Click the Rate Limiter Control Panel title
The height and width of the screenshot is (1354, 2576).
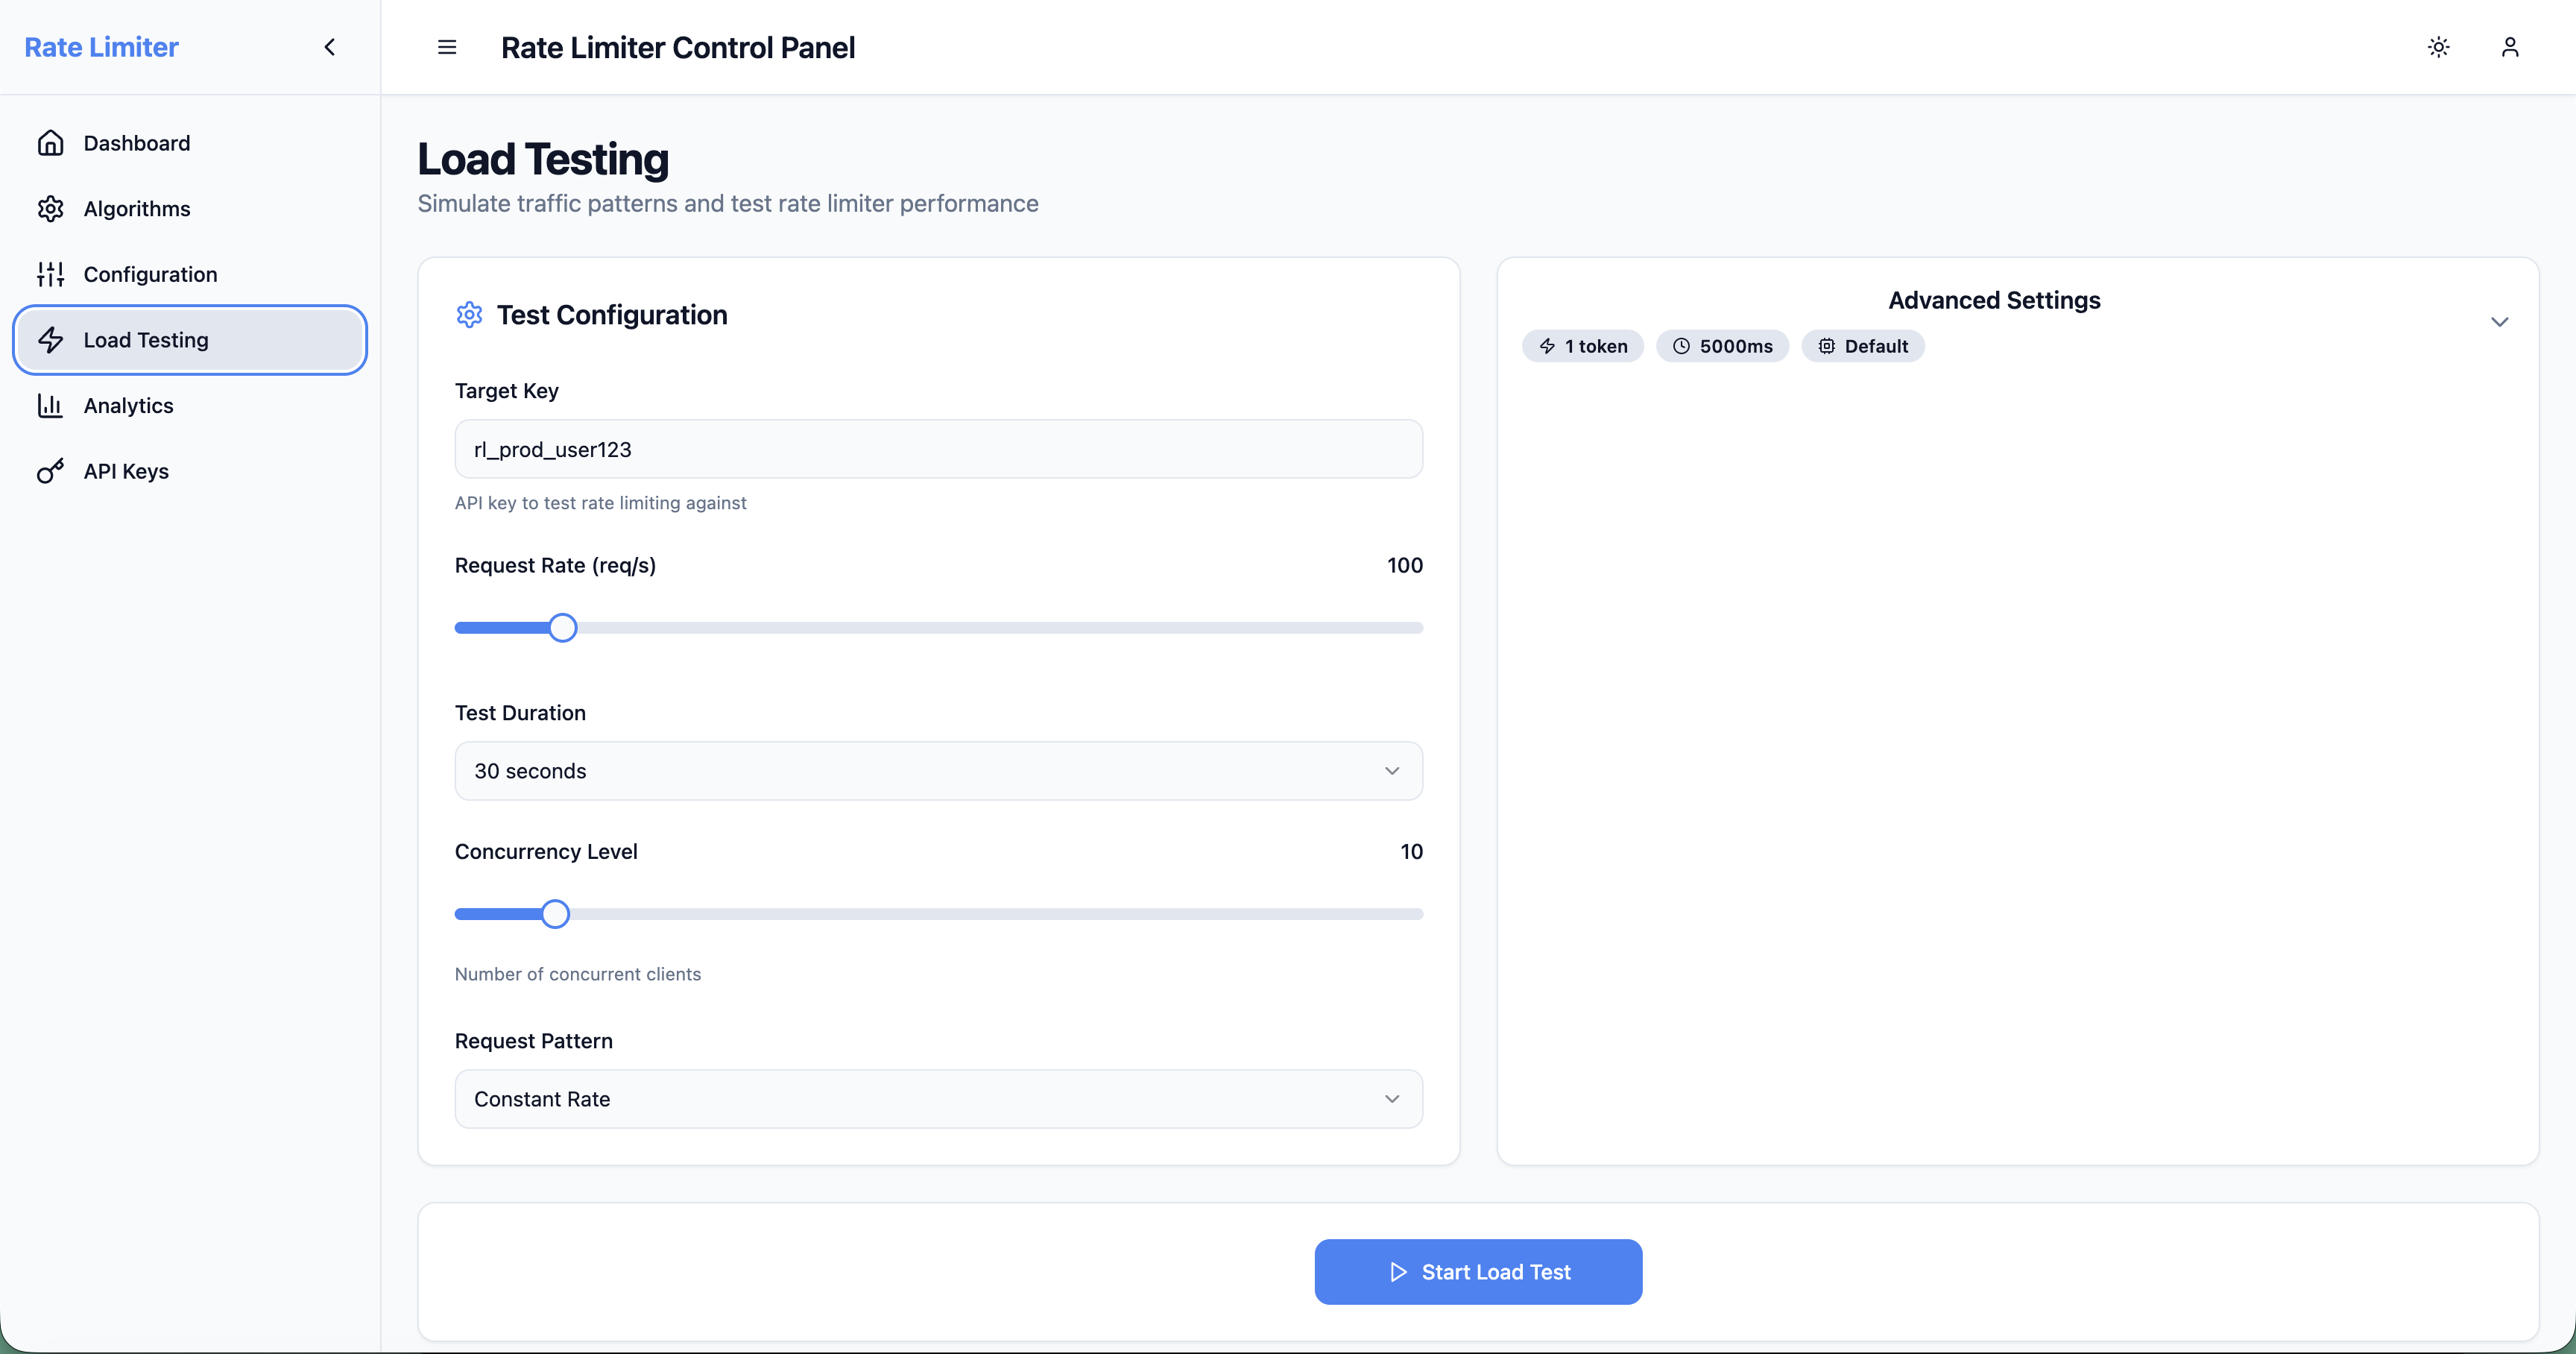pyautogui.click(x=678, y=47)
